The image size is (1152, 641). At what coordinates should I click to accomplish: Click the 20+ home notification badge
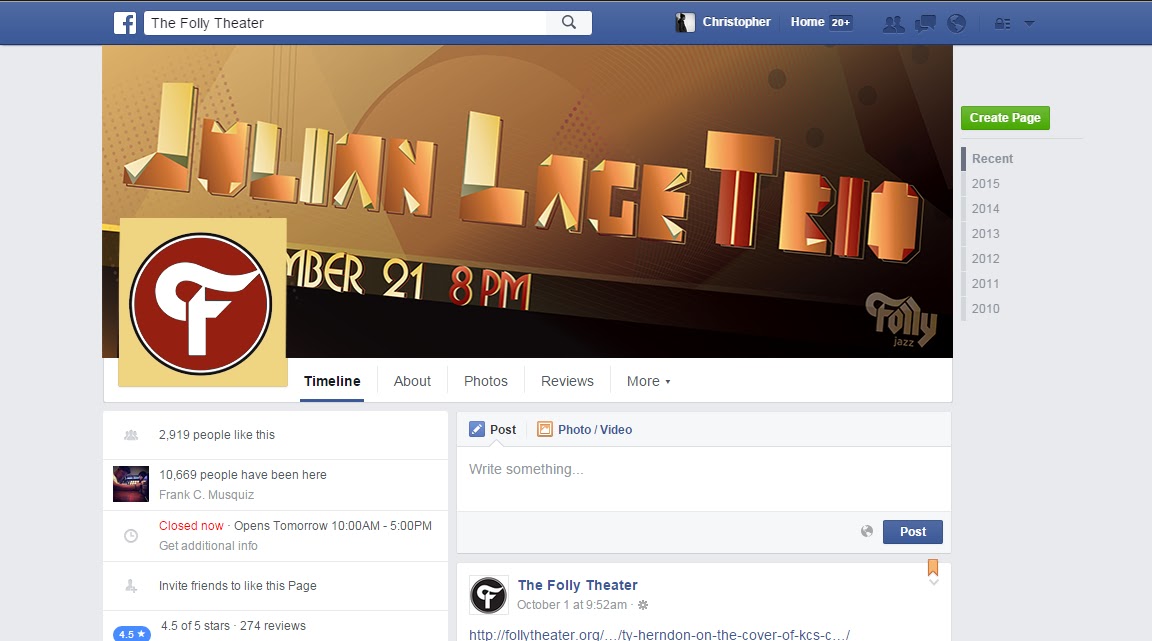click(x=840, y=23)
